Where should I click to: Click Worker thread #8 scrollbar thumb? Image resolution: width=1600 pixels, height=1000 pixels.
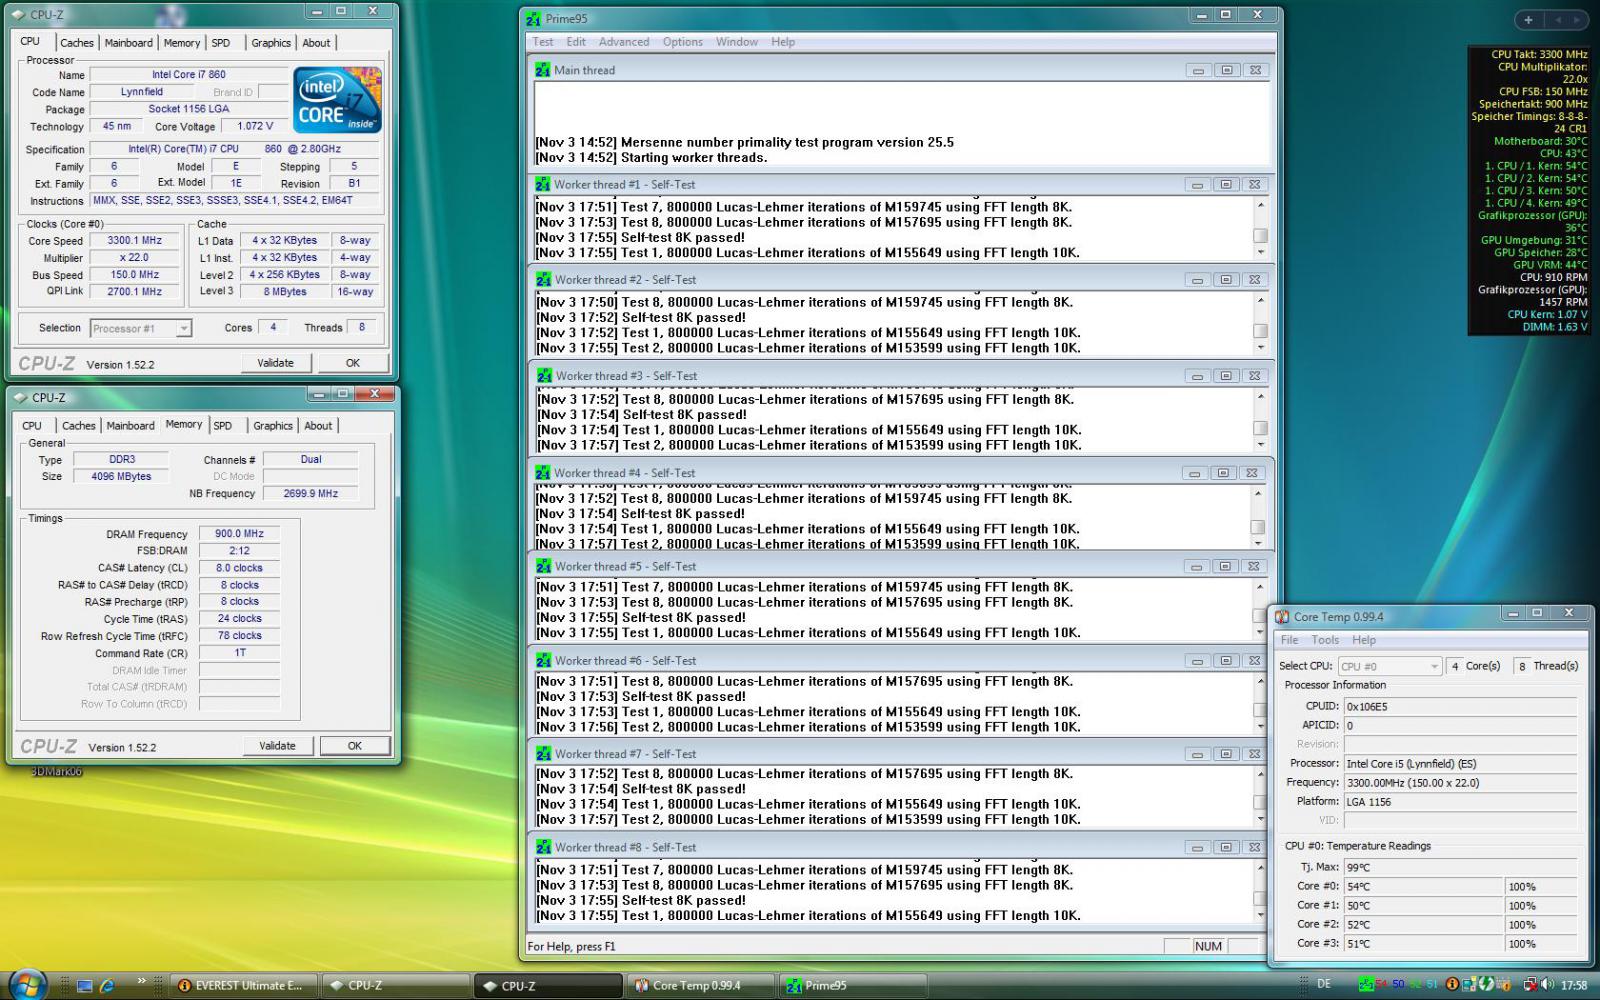coord(1260,897)
